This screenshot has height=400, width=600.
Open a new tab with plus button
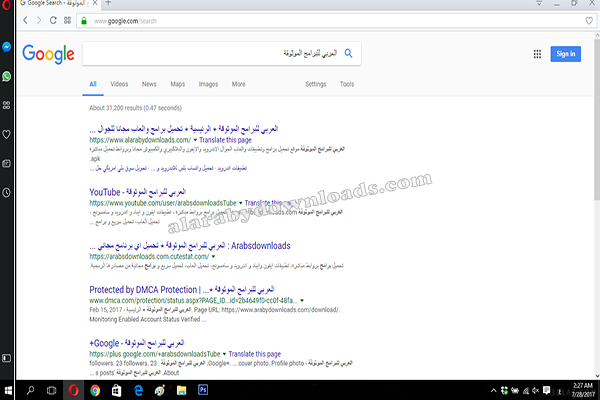(108, 3)
